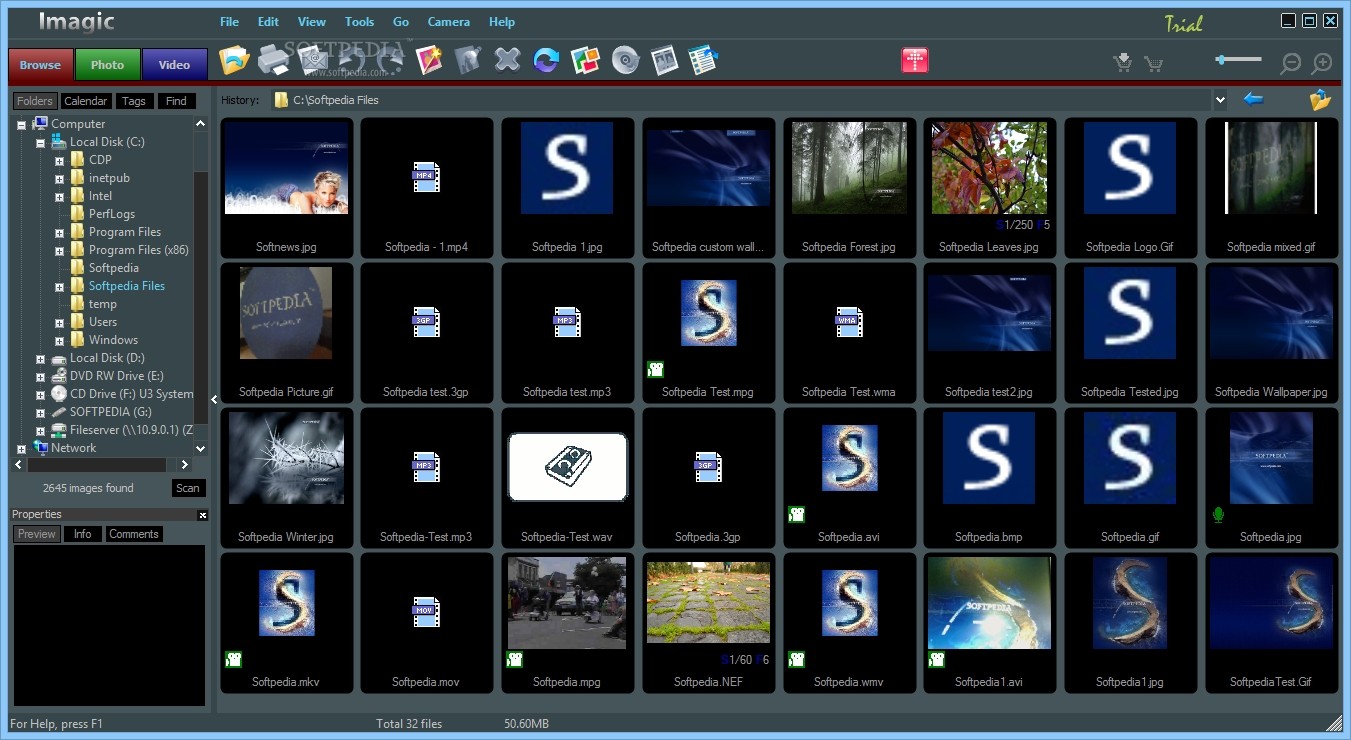Click the contact sheet icon
Screen dimensions: 1351x740
point(664,61)
